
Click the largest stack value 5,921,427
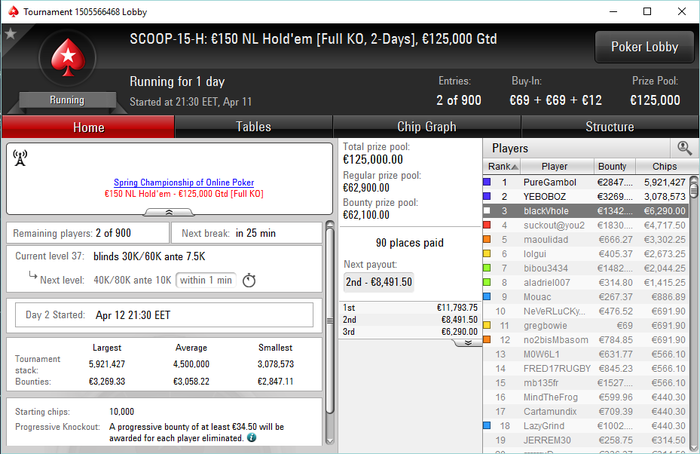pyautogui.click(x=107, y=364)
